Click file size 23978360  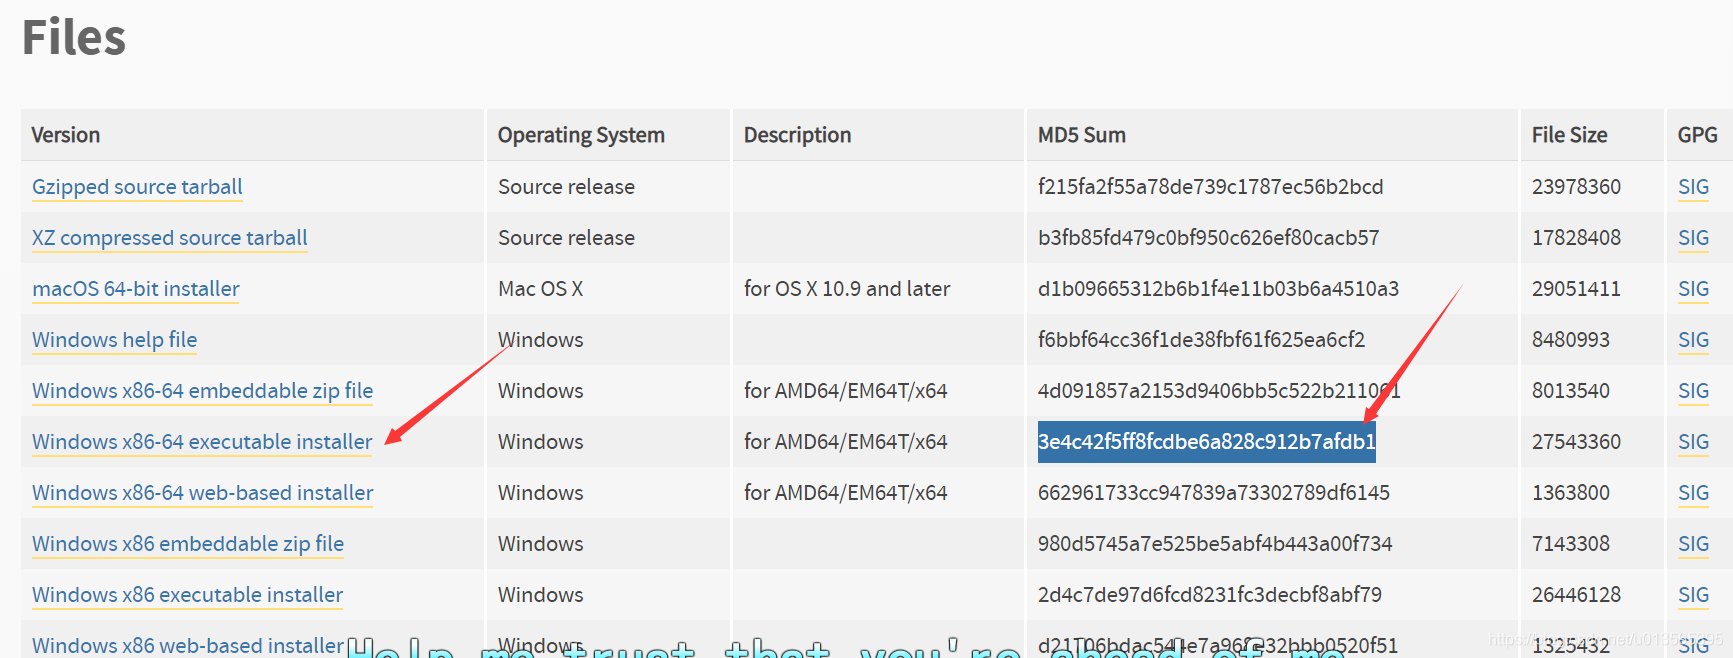[x=1577, y=187]
